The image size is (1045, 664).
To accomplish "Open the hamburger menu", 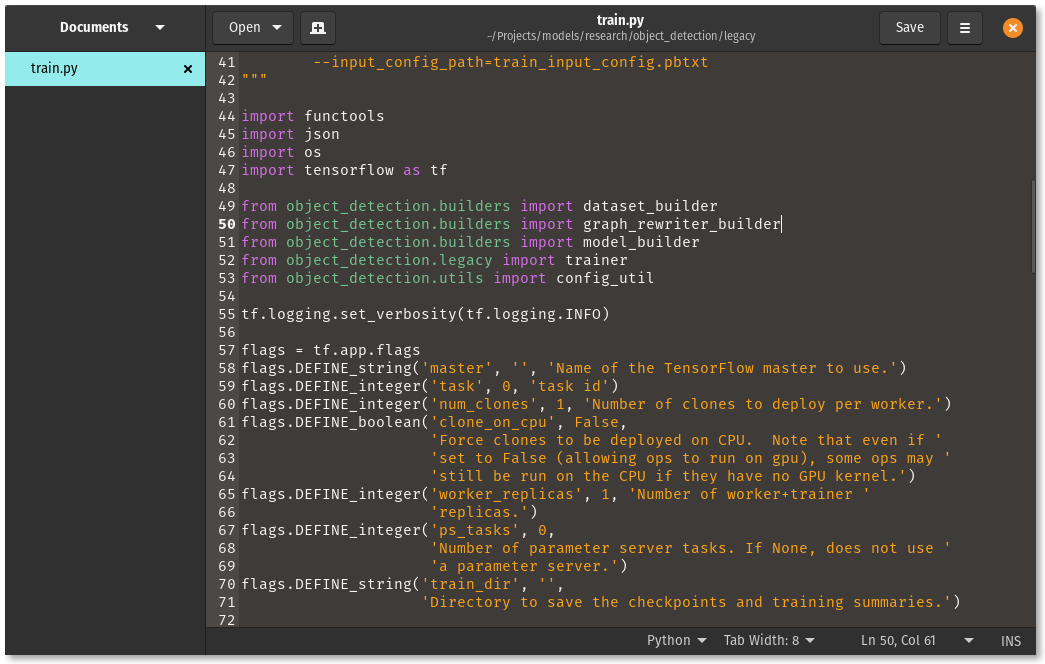I will pyautogui.click(x=964, y=28).
